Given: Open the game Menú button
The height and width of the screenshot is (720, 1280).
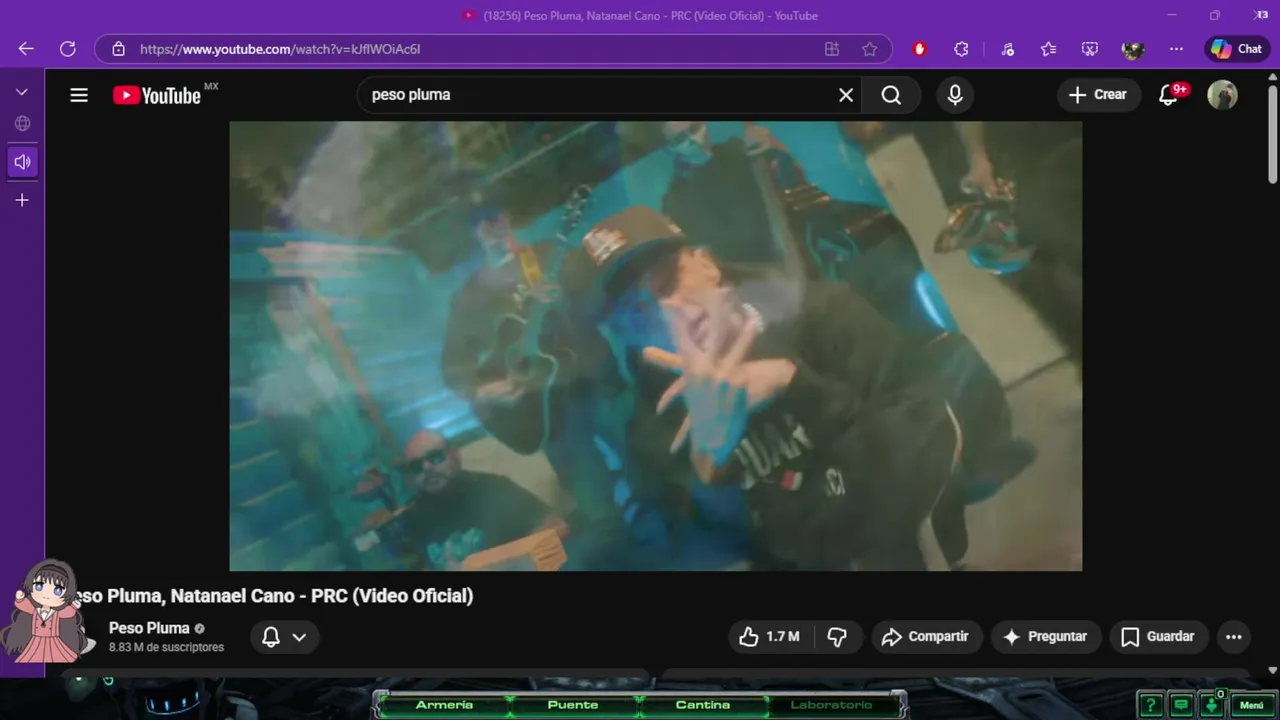Looking at the screenshot, I should (1252, 705).
